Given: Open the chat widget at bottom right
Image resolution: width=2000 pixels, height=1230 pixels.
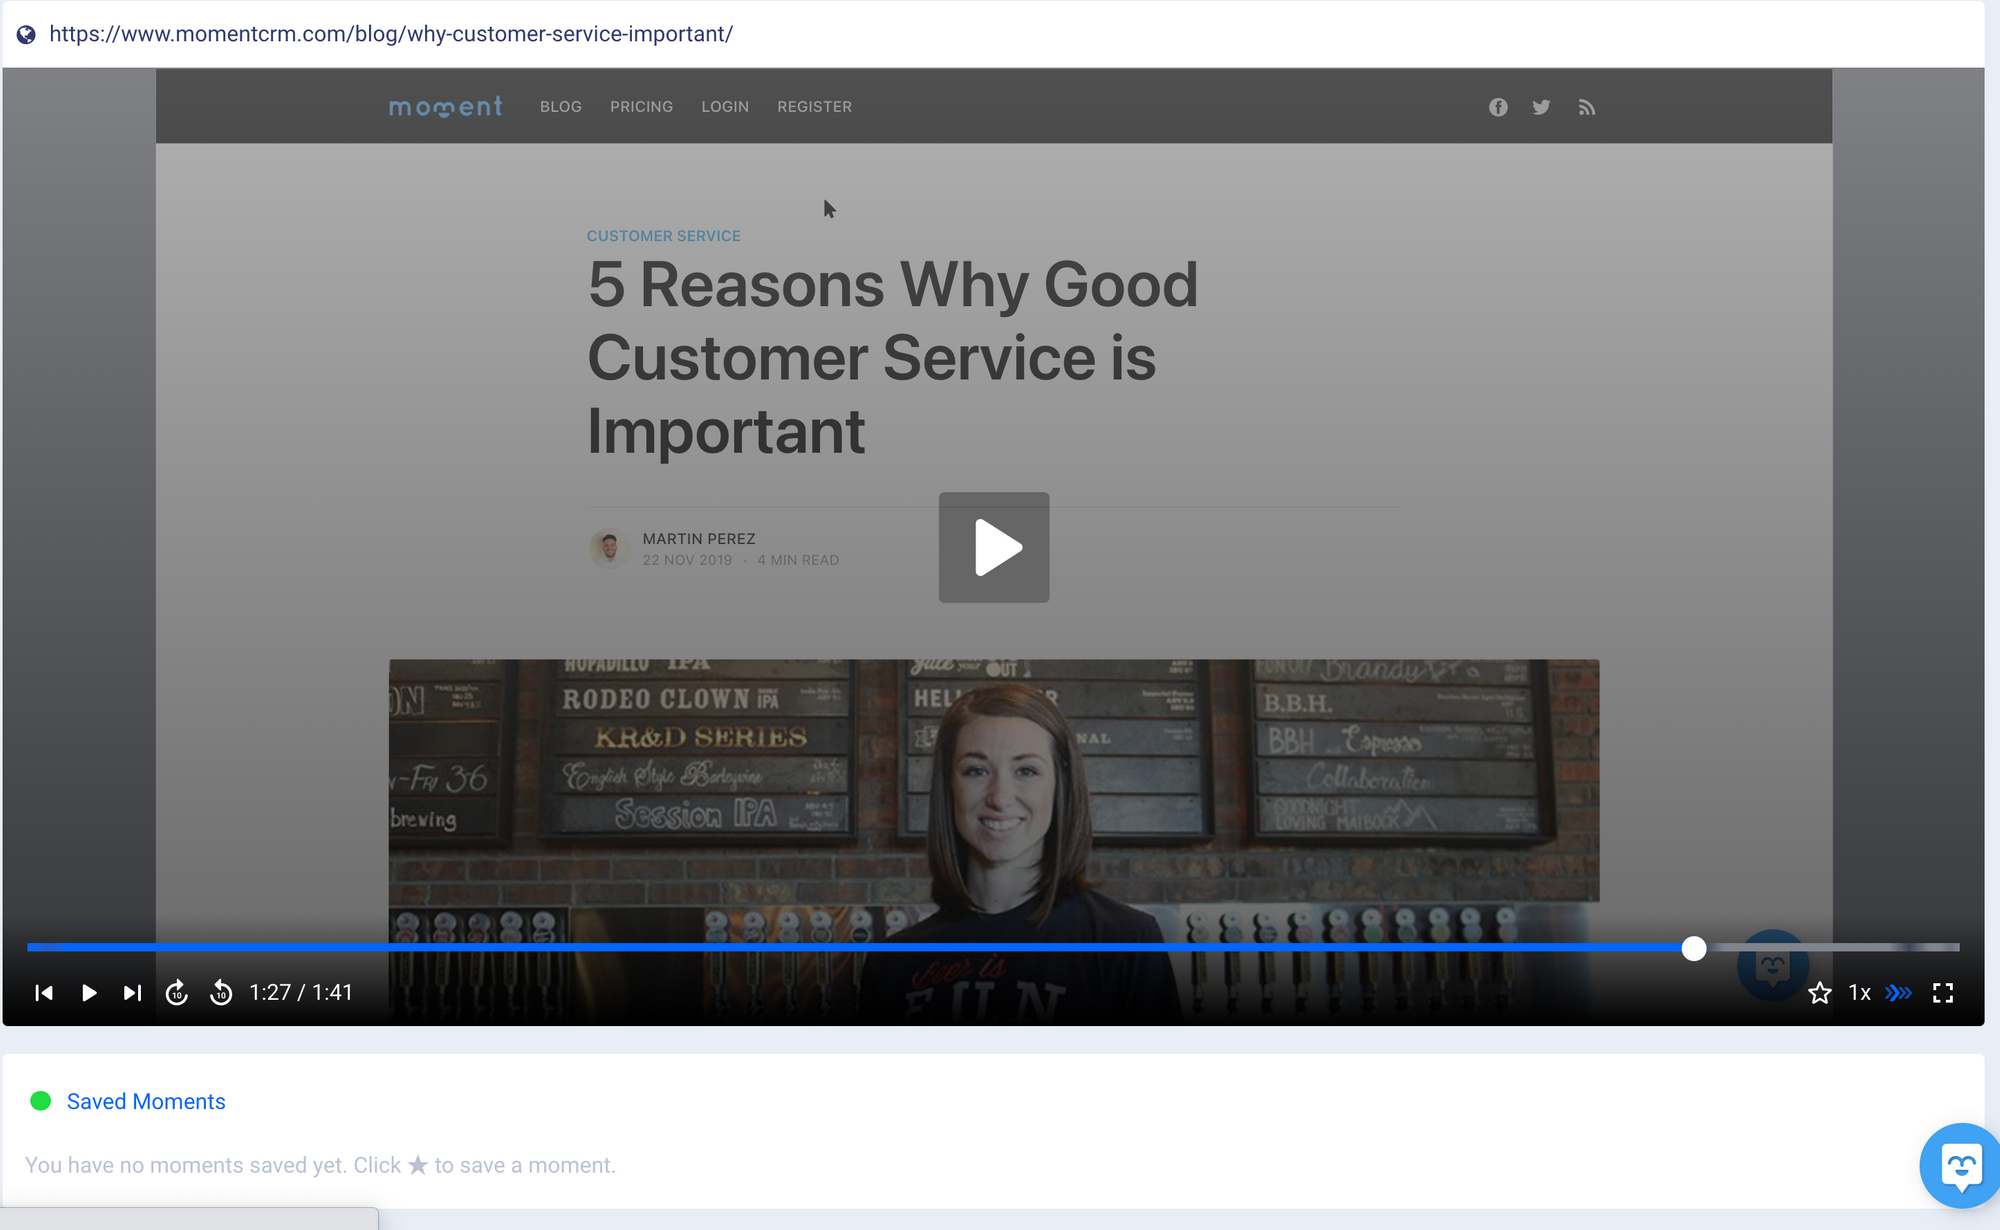Looking at the screenshot, I should pos(1960,1166).
